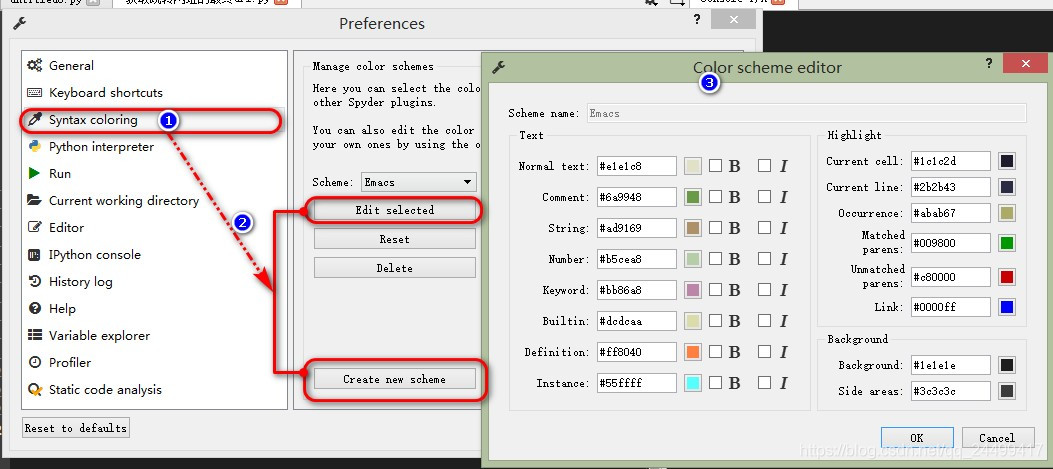The width and height of the screenshot is (1053, 469).
Task: Click the History log clock icon
Action: pos(34,282)
